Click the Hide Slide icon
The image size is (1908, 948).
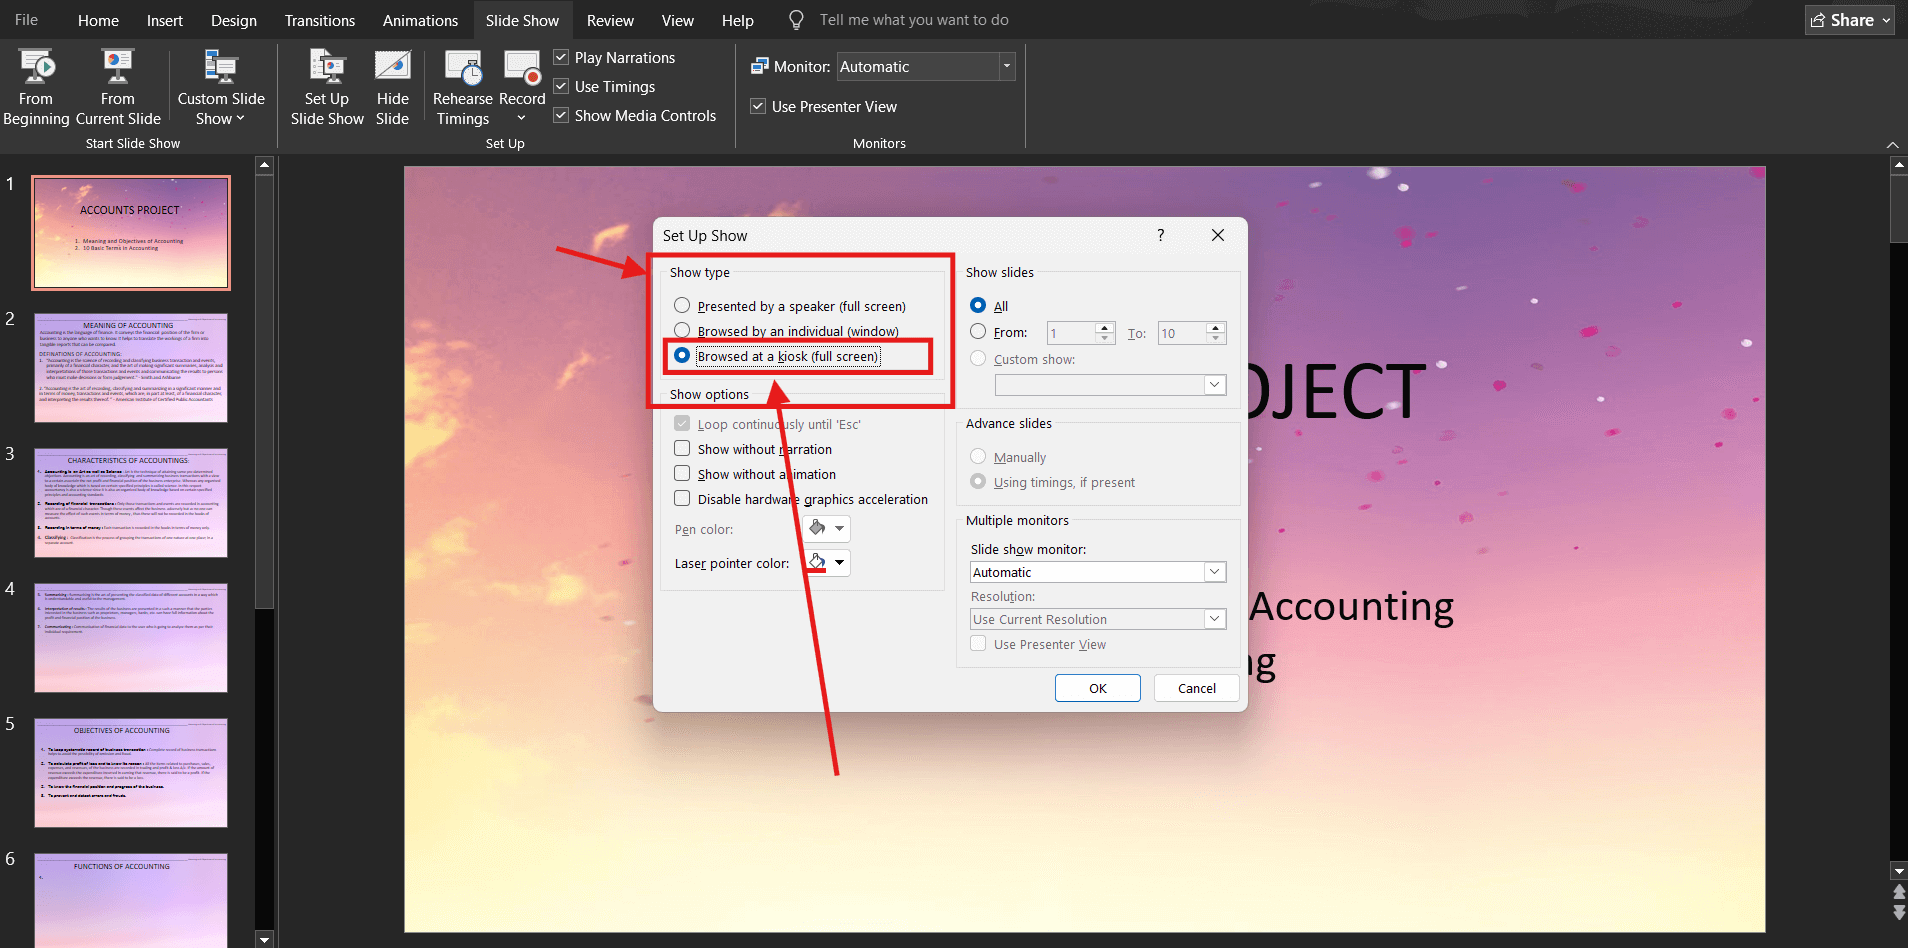pyautogui.click(x=392, y=66)
